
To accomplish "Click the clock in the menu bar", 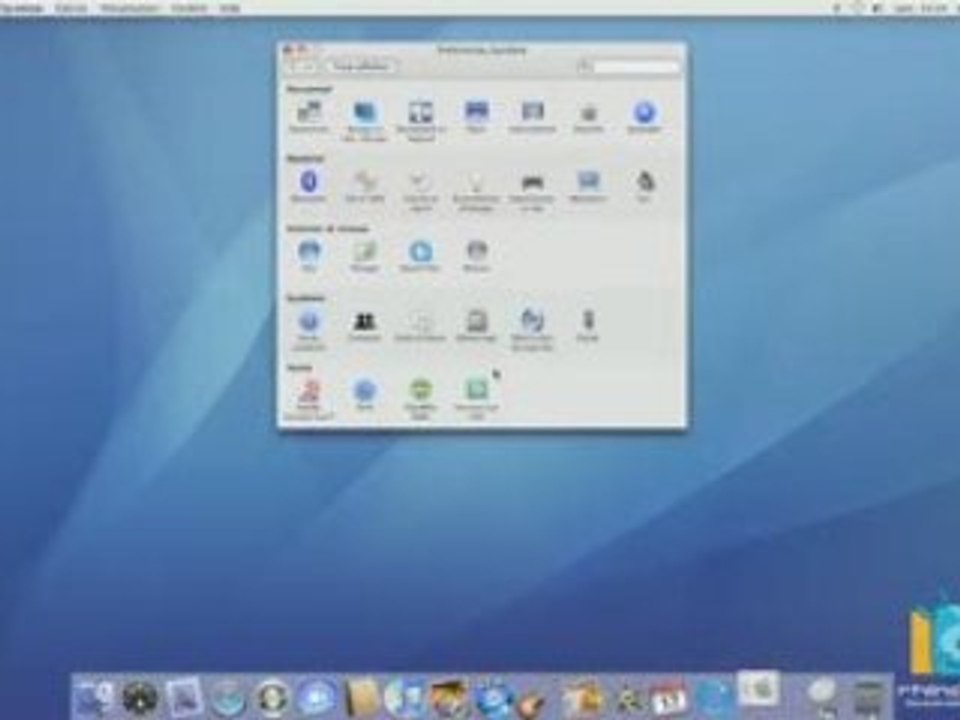I will click(921, 8).
